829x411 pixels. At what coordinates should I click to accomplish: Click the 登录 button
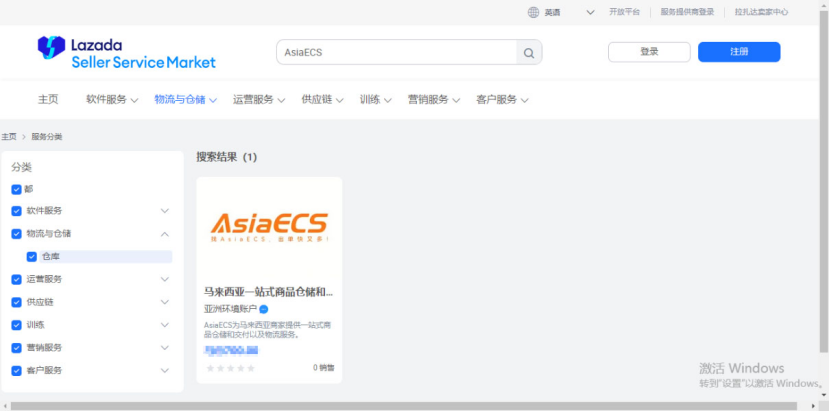pos(649,52)
